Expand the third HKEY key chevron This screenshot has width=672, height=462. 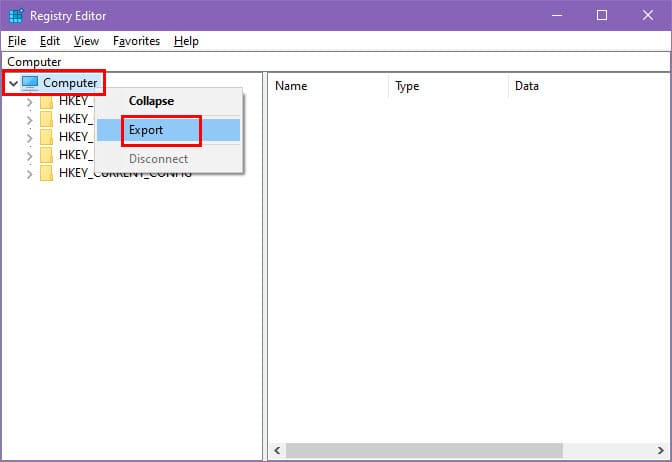click(29, 138)
